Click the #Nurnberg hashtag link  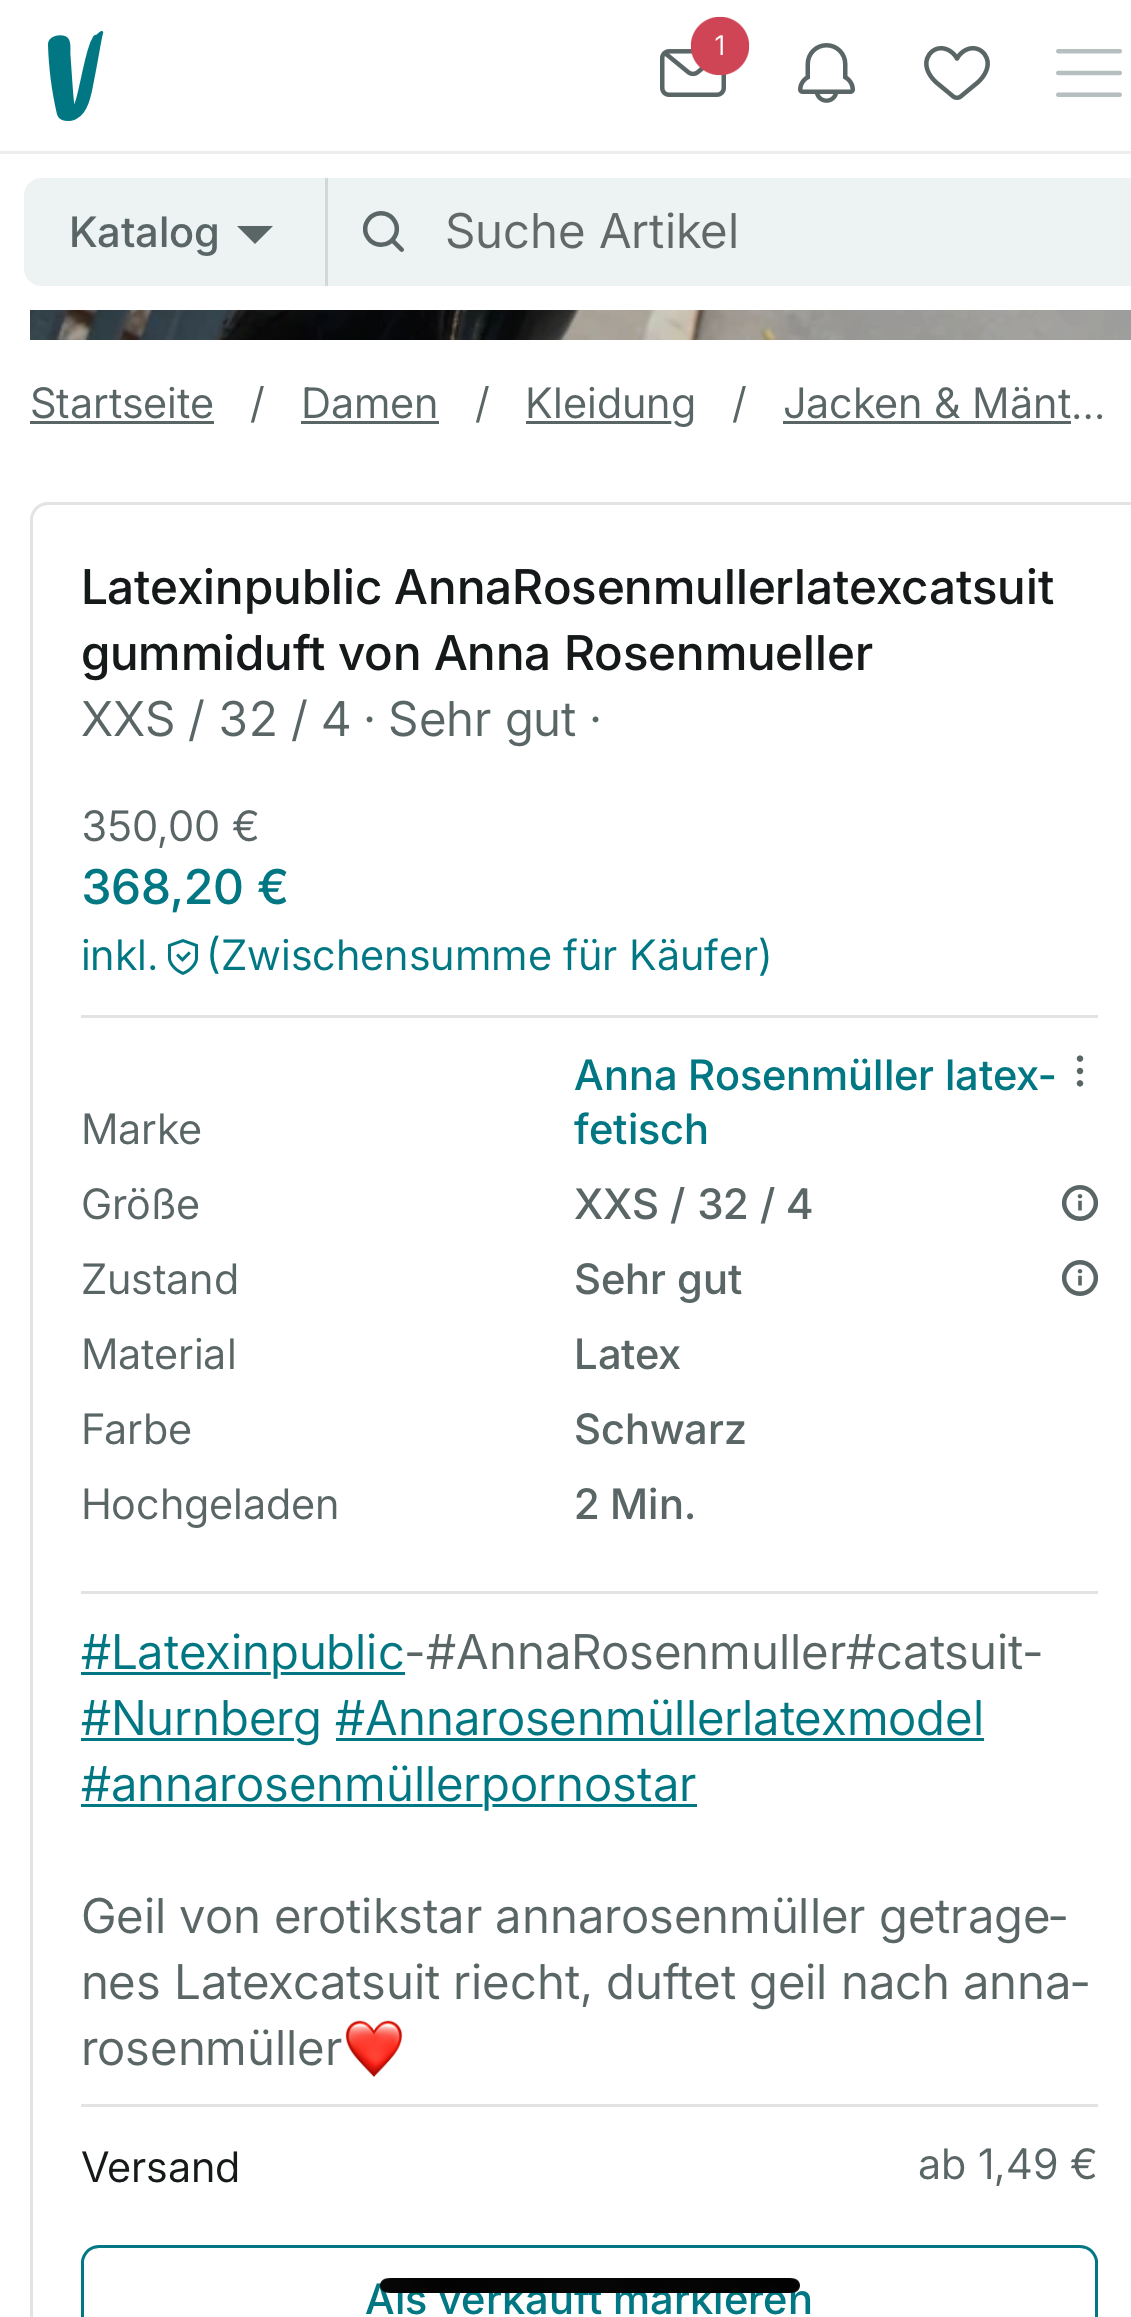[x=201, y=1719]
